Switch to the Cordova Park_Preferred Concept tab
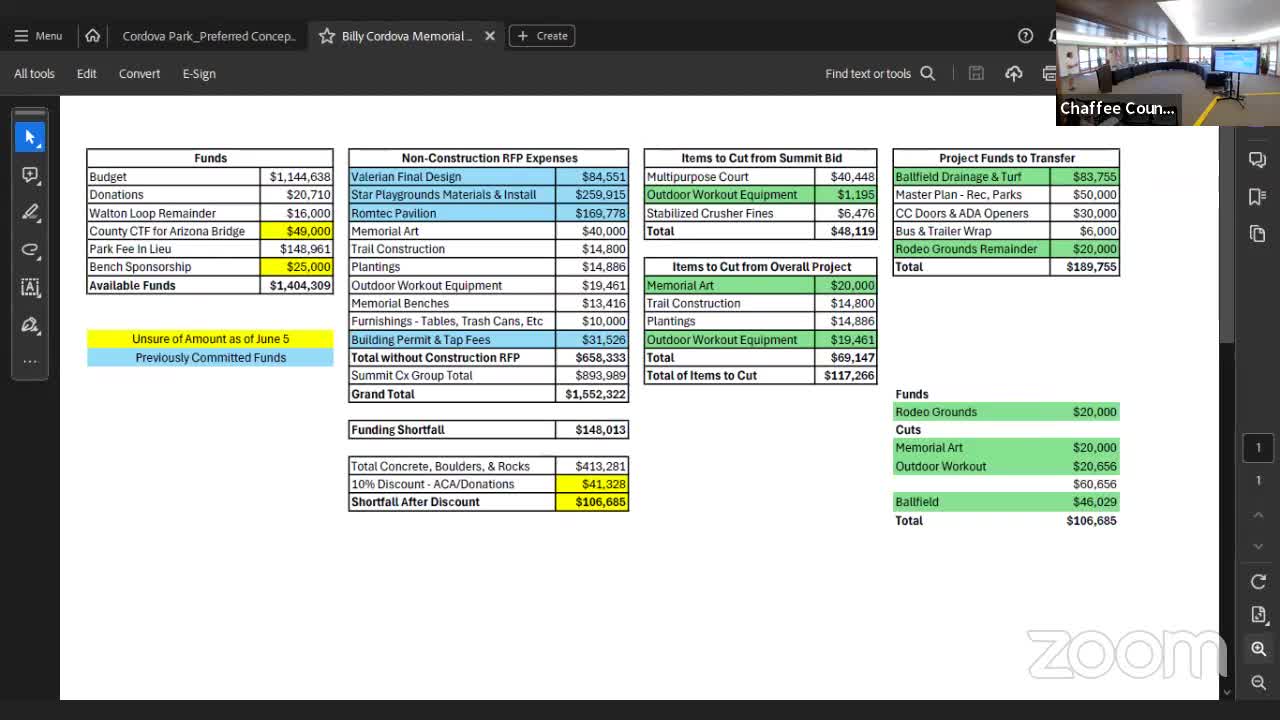The height and width of the screenshot is (720, 1280). tap(208, 36)
